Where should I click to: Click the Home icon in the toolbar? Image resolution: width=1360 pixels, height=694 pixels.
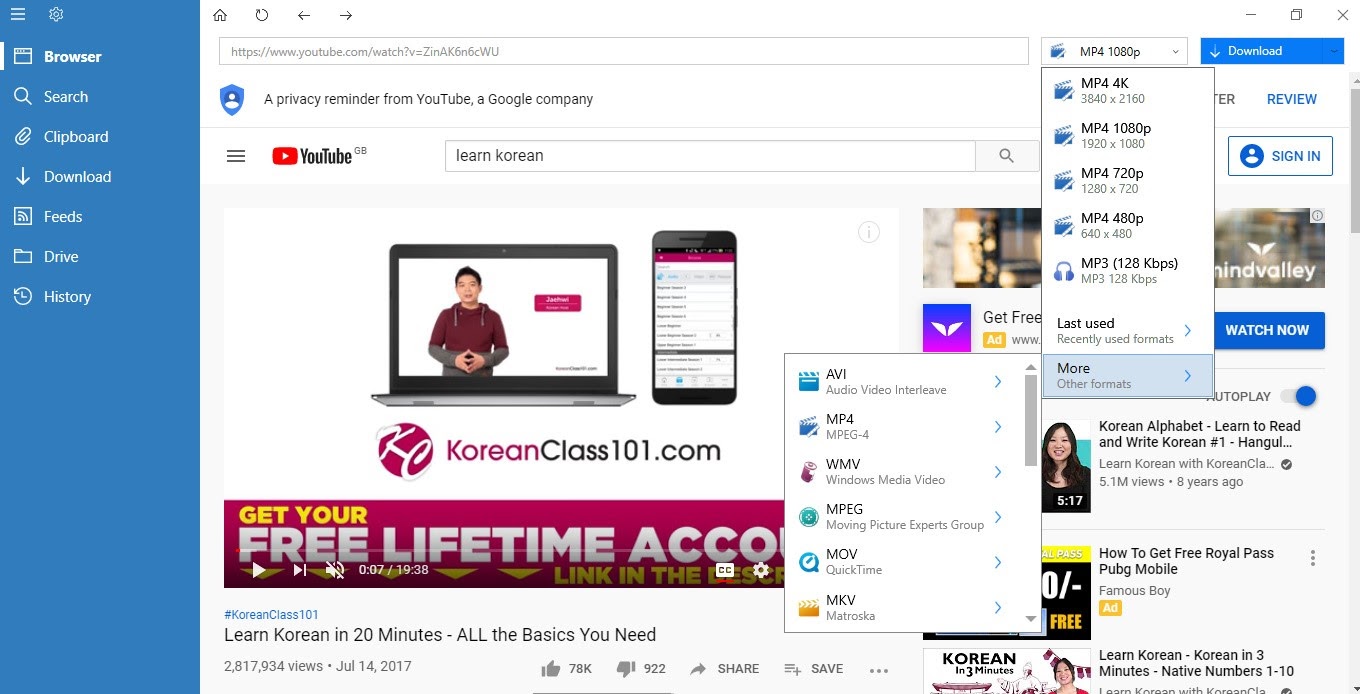click(220, 15)
